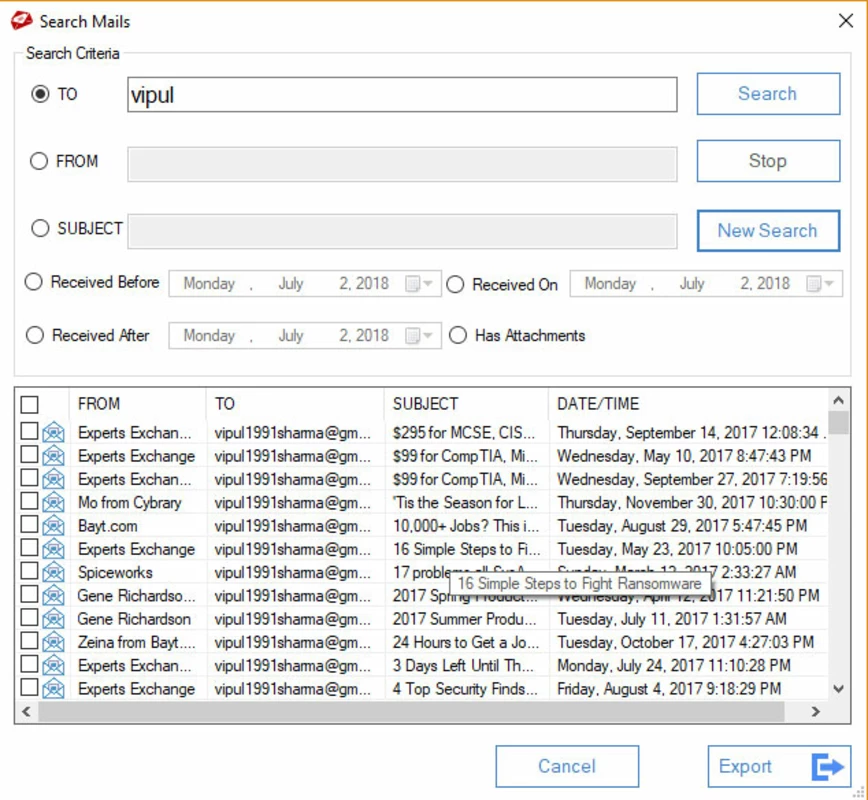Image resolution: width=868 pixels, height=800 pixels.
Task: Click the vertical scrollbar up arrow
Action: point(839,400)
